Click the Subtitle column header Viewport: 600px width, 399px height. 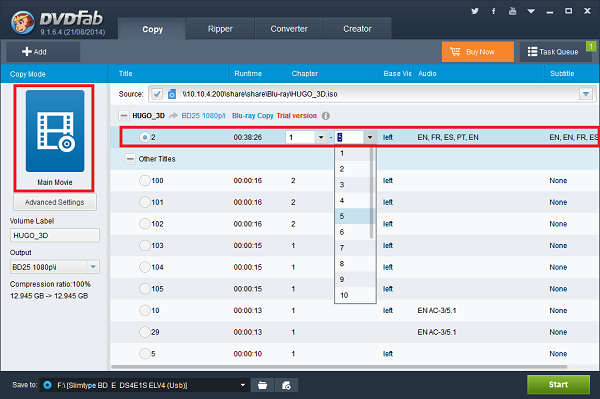tap(562, 73)
